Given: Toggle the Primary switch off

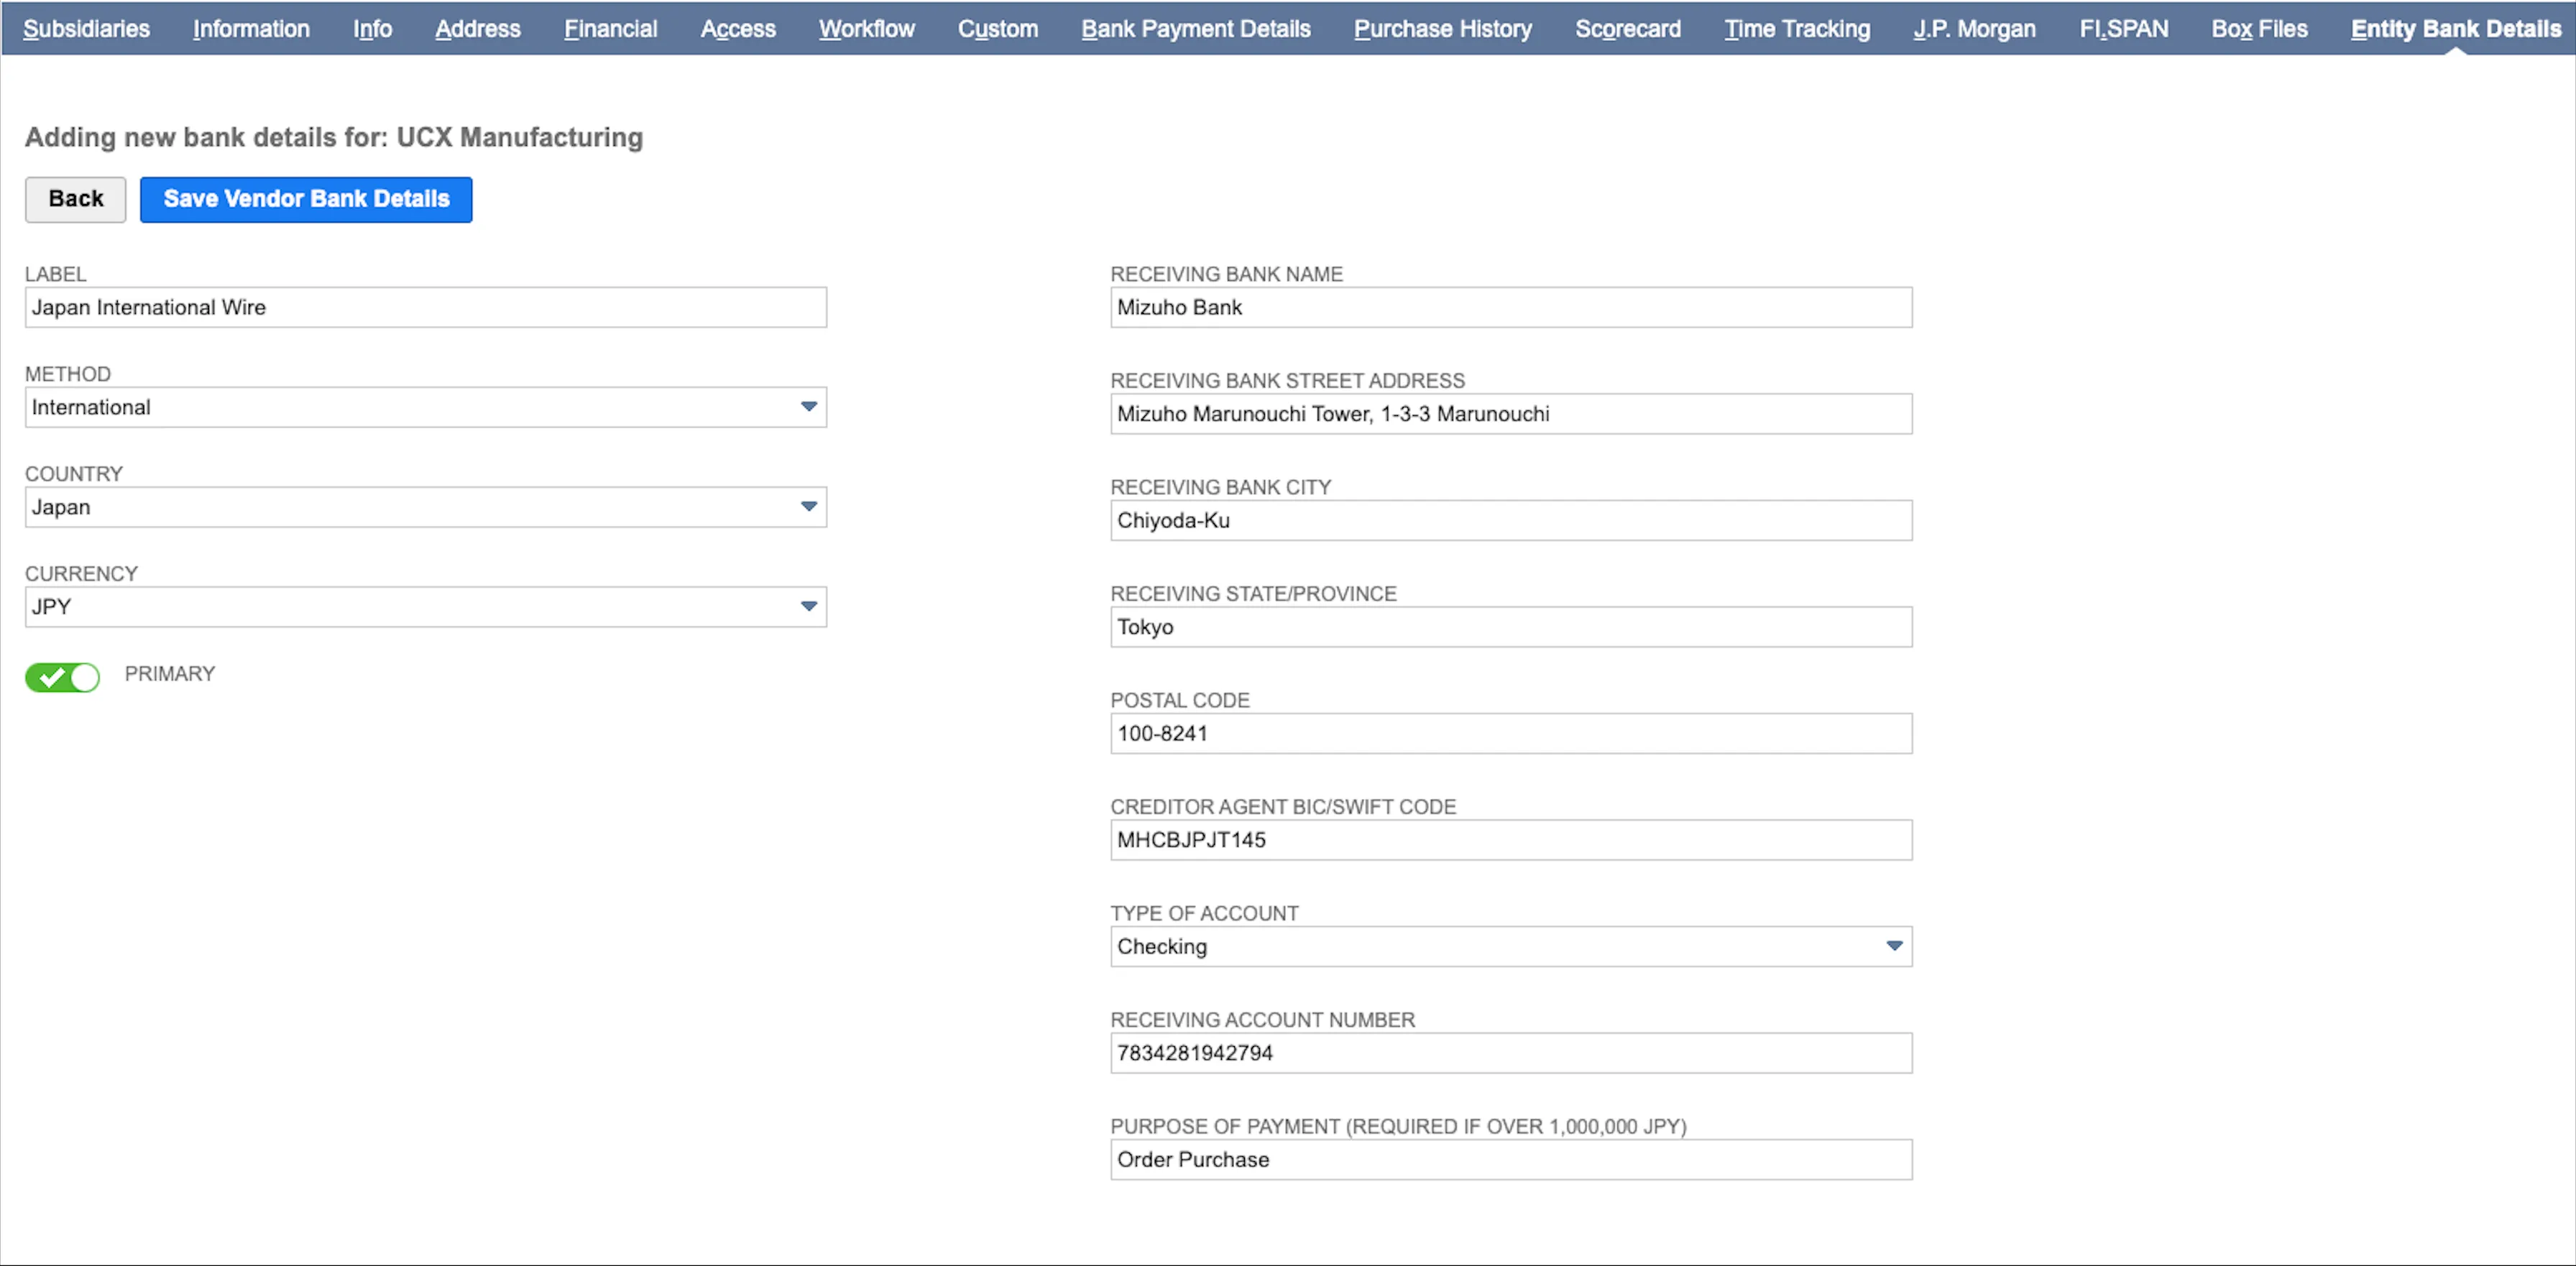Looking at the screenshot, I should tap(62, 677).
